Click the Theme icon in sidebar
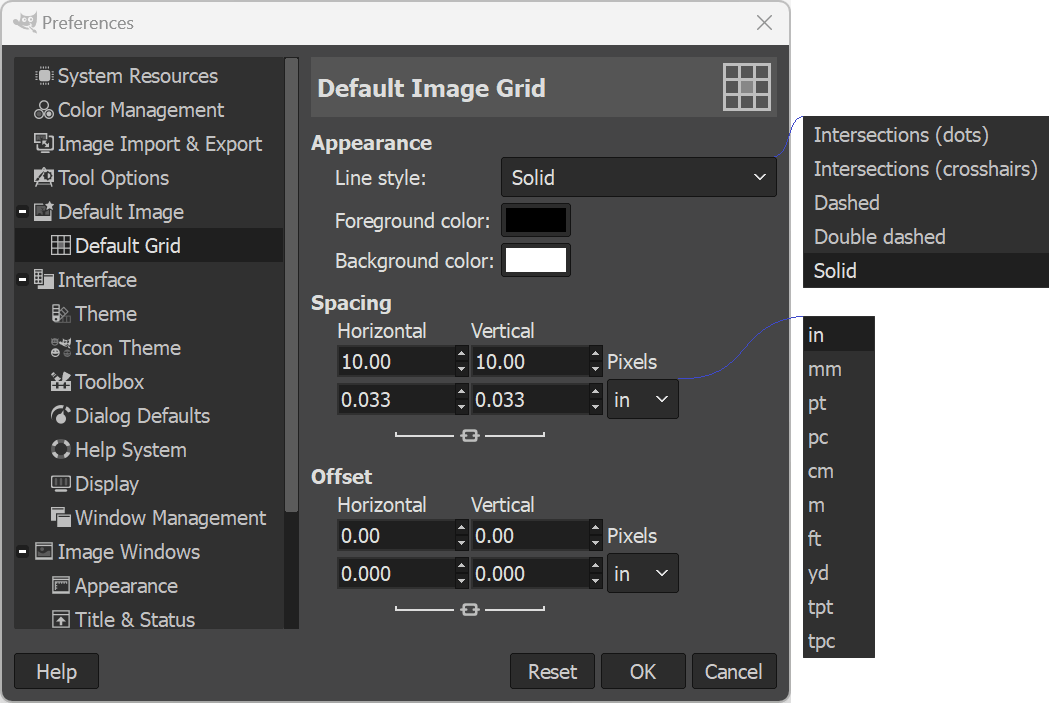This screenshot has height=703, width=1049. click(x=60, y=314)
